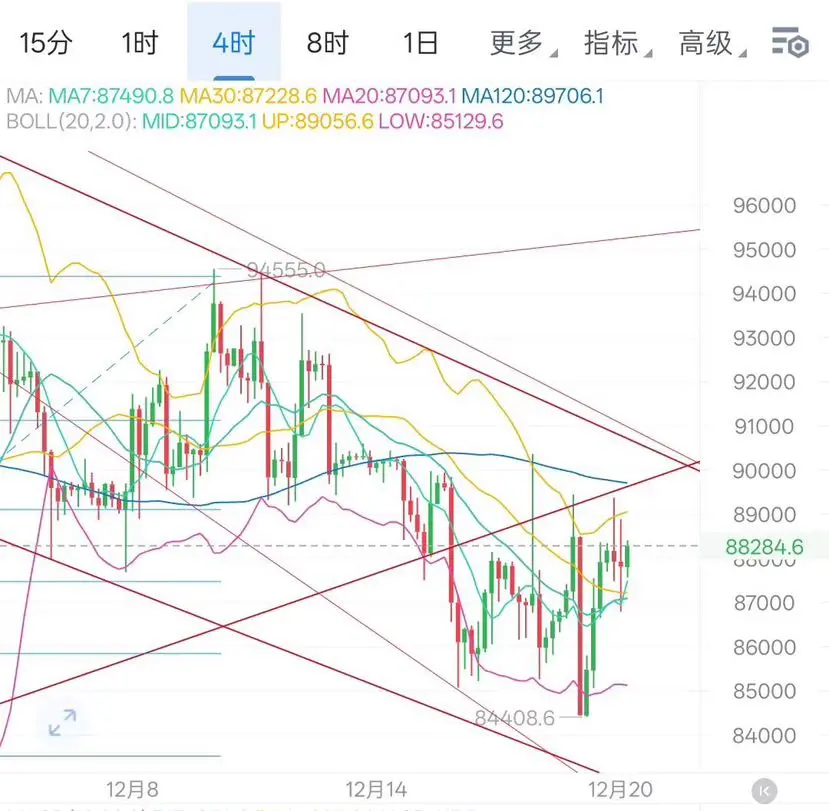This screenshot has width=829, height=811.
Task: Click the MA120:89706.1 indicator label
Action: pos(532,96)
